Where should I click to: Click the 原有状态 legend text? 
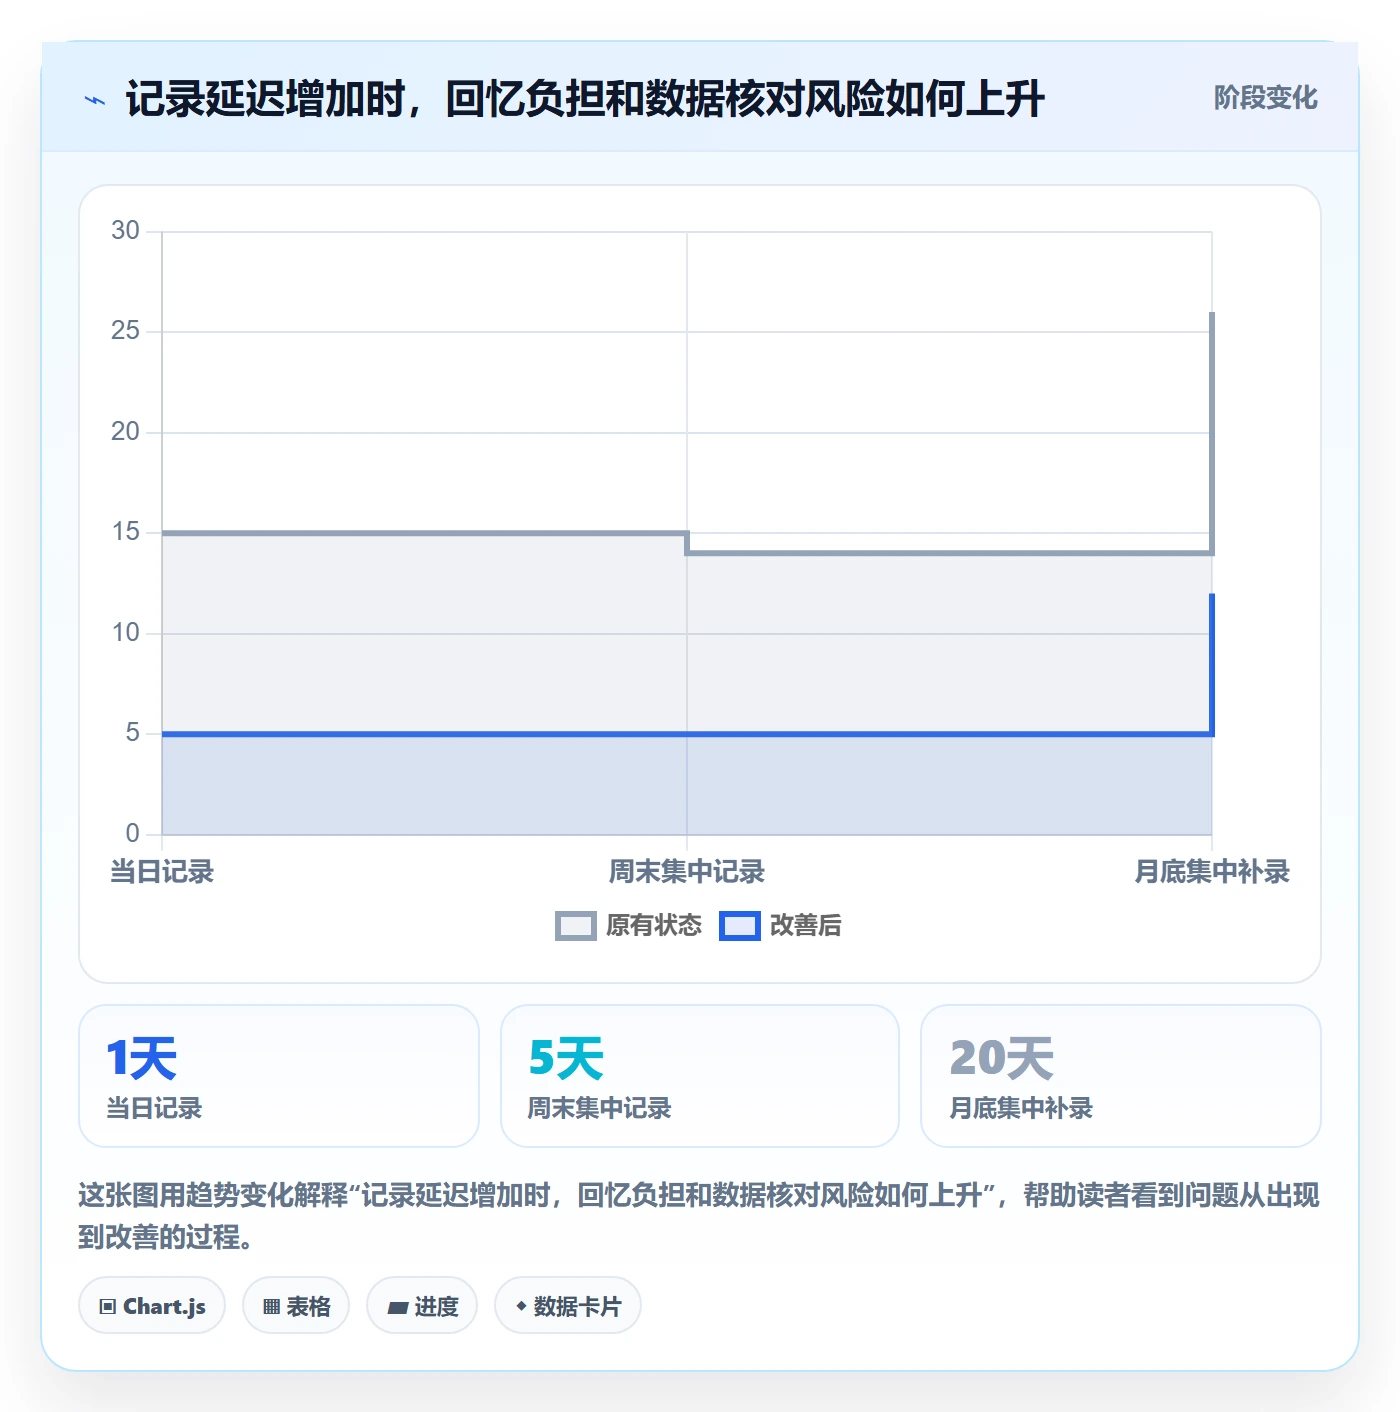[654, 926]
